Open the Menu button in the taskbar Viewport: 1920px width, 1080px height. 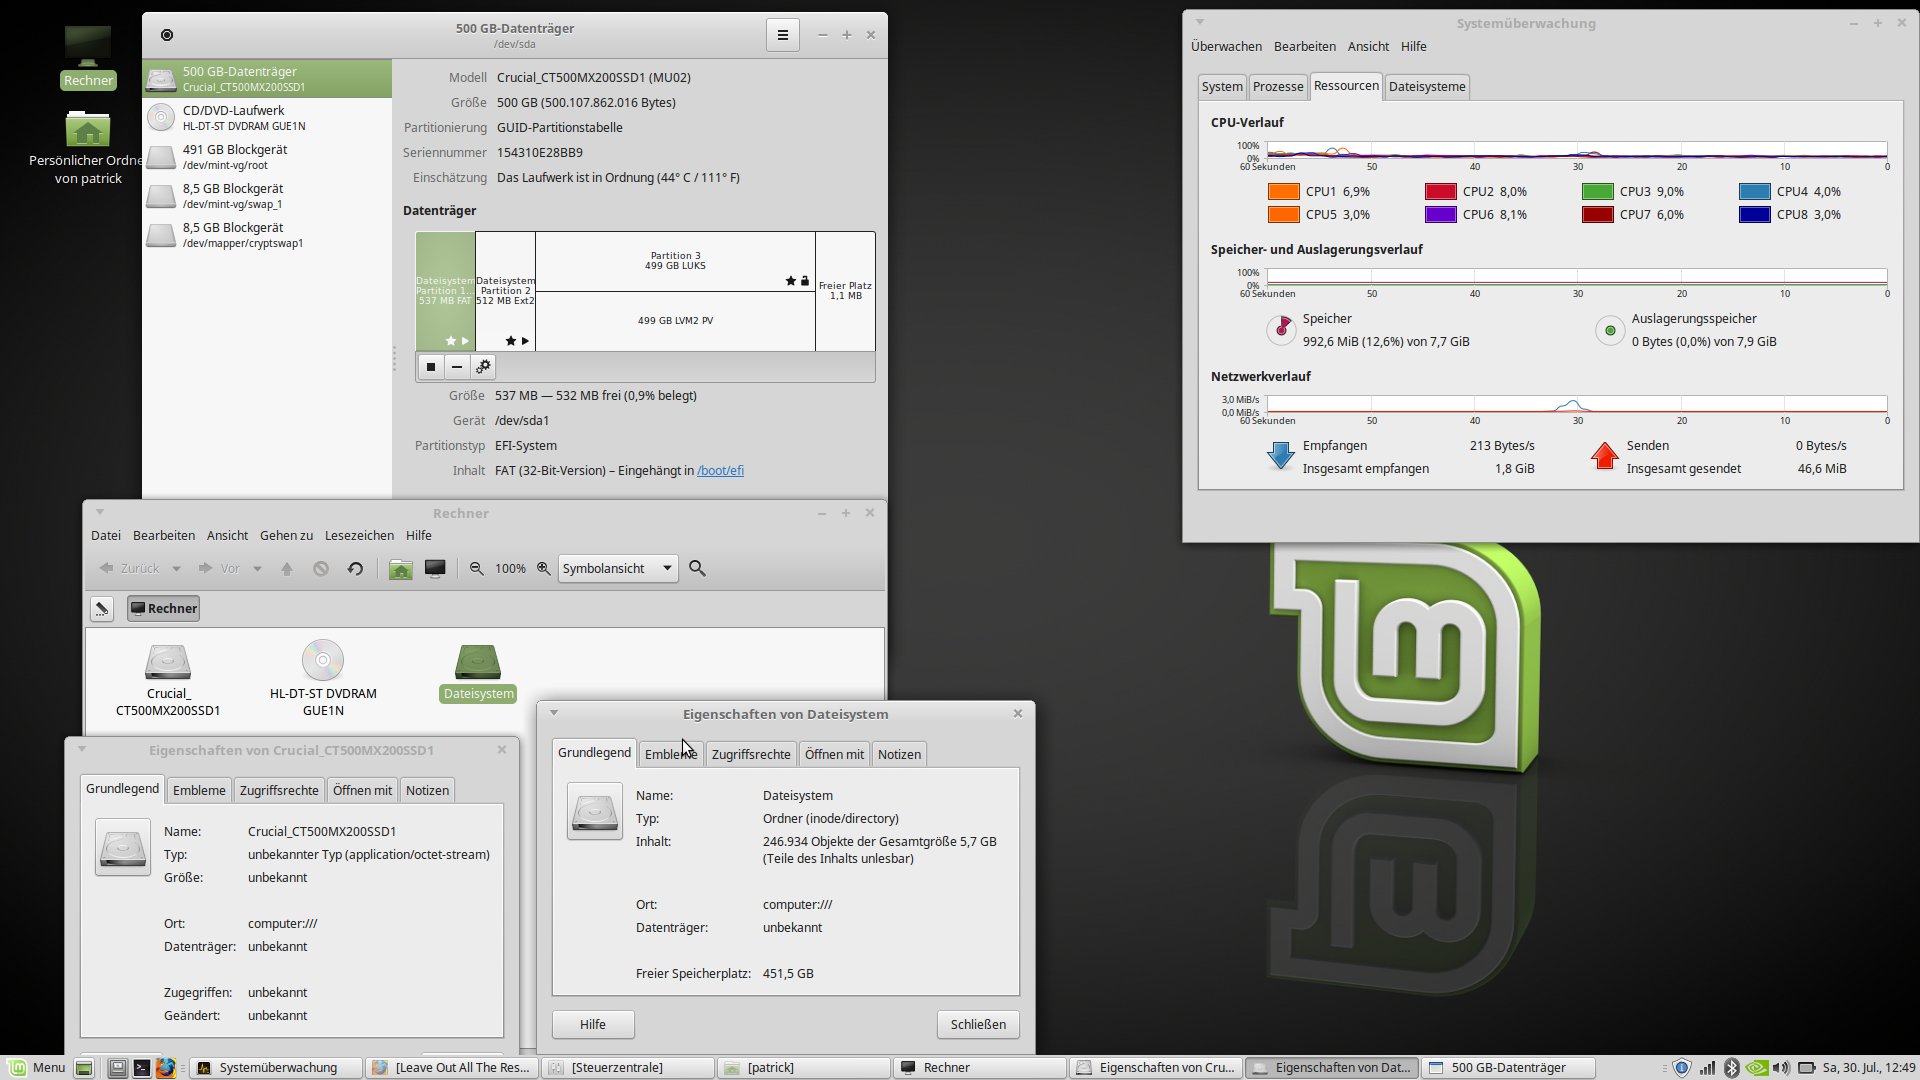(37, 1067)
